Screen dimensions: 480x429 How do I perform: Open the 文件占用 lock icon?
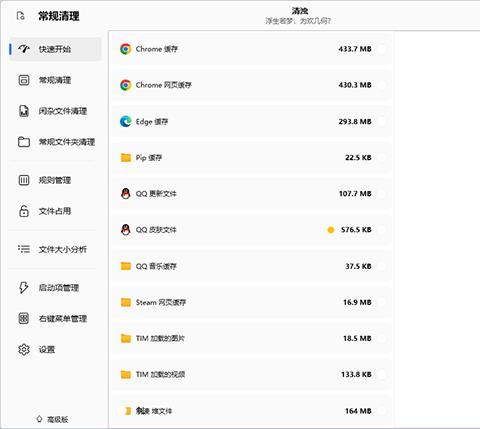pyautogui.click(x=24, y=211)
